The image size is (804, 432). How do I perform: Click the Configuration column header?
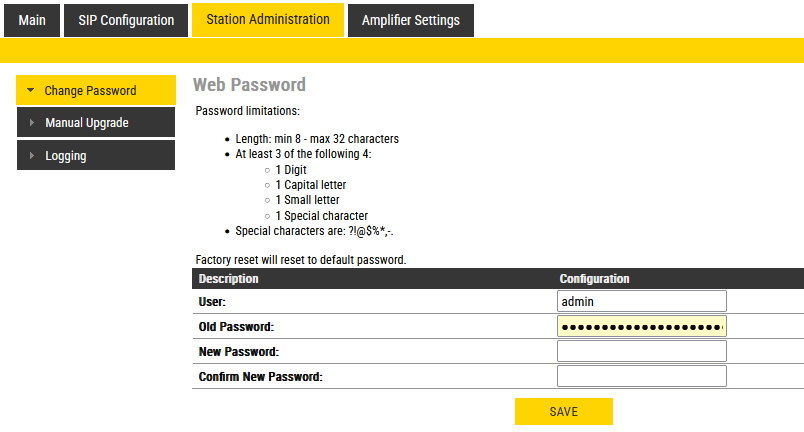pos(594,278)
